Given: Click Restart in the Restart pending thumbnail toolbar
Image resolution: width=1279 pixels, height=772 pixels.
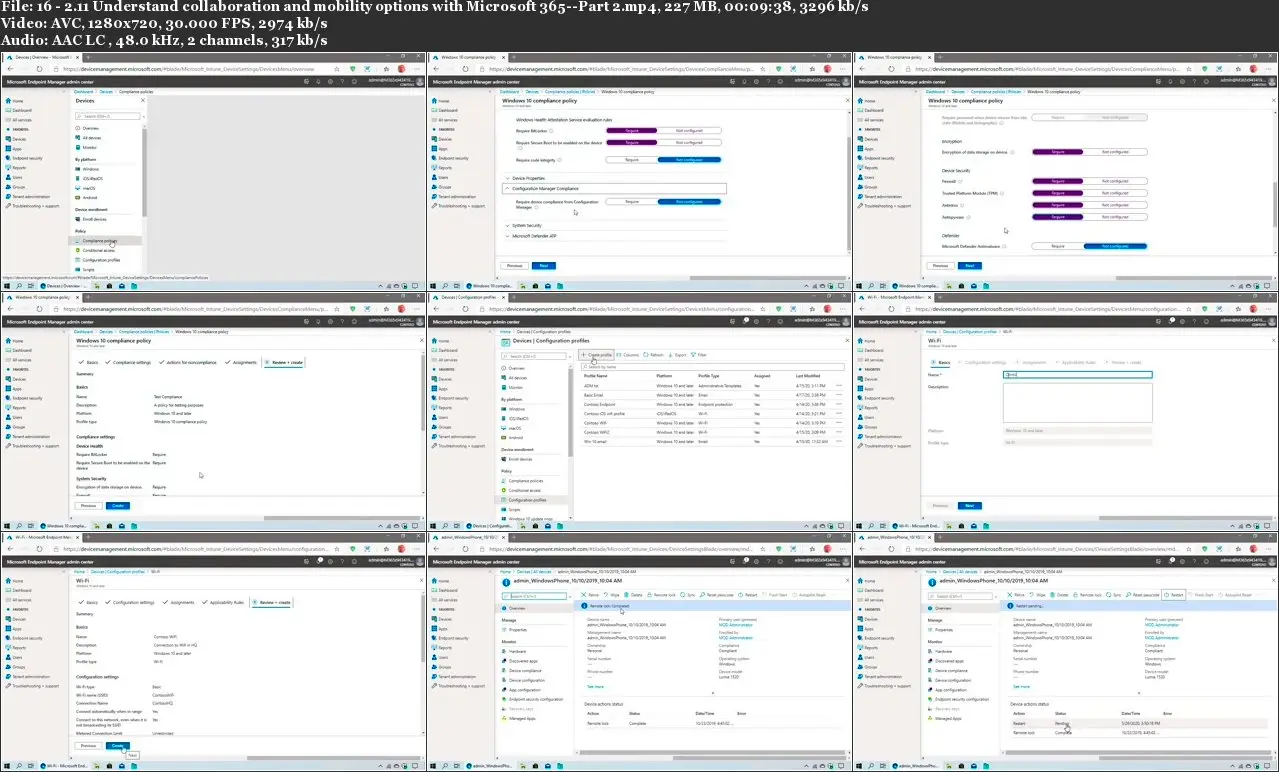Looking at the screenshot, I should [1175, 595].
